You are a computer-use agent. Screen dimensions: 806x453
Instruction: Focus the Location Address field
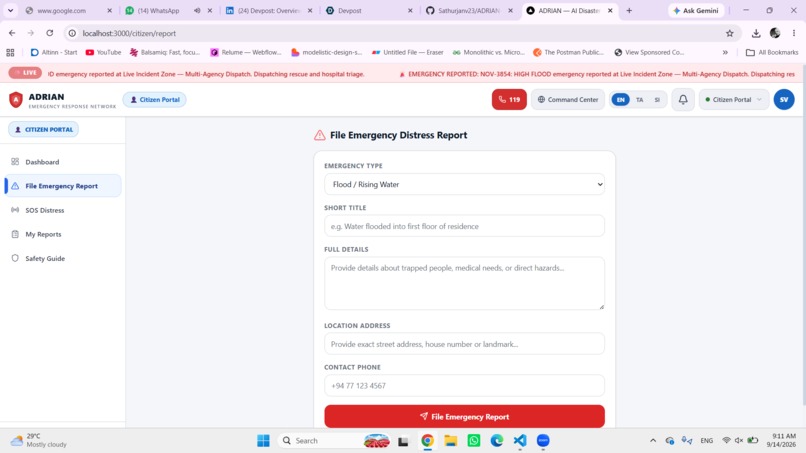tap(464, 344)
